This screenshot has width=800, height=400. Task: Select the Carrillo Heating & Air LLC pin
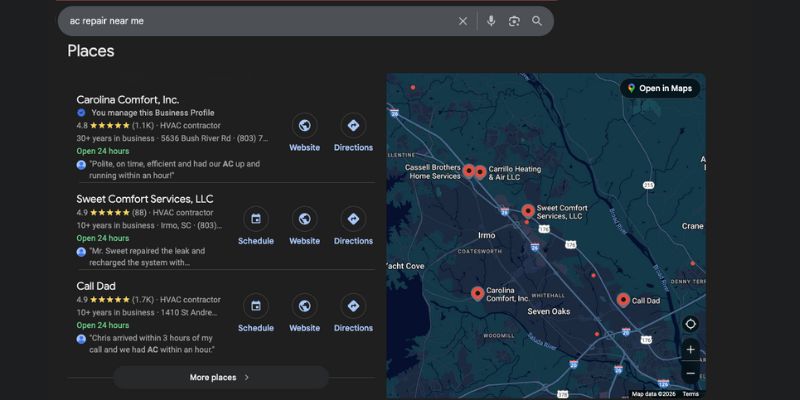481,172
